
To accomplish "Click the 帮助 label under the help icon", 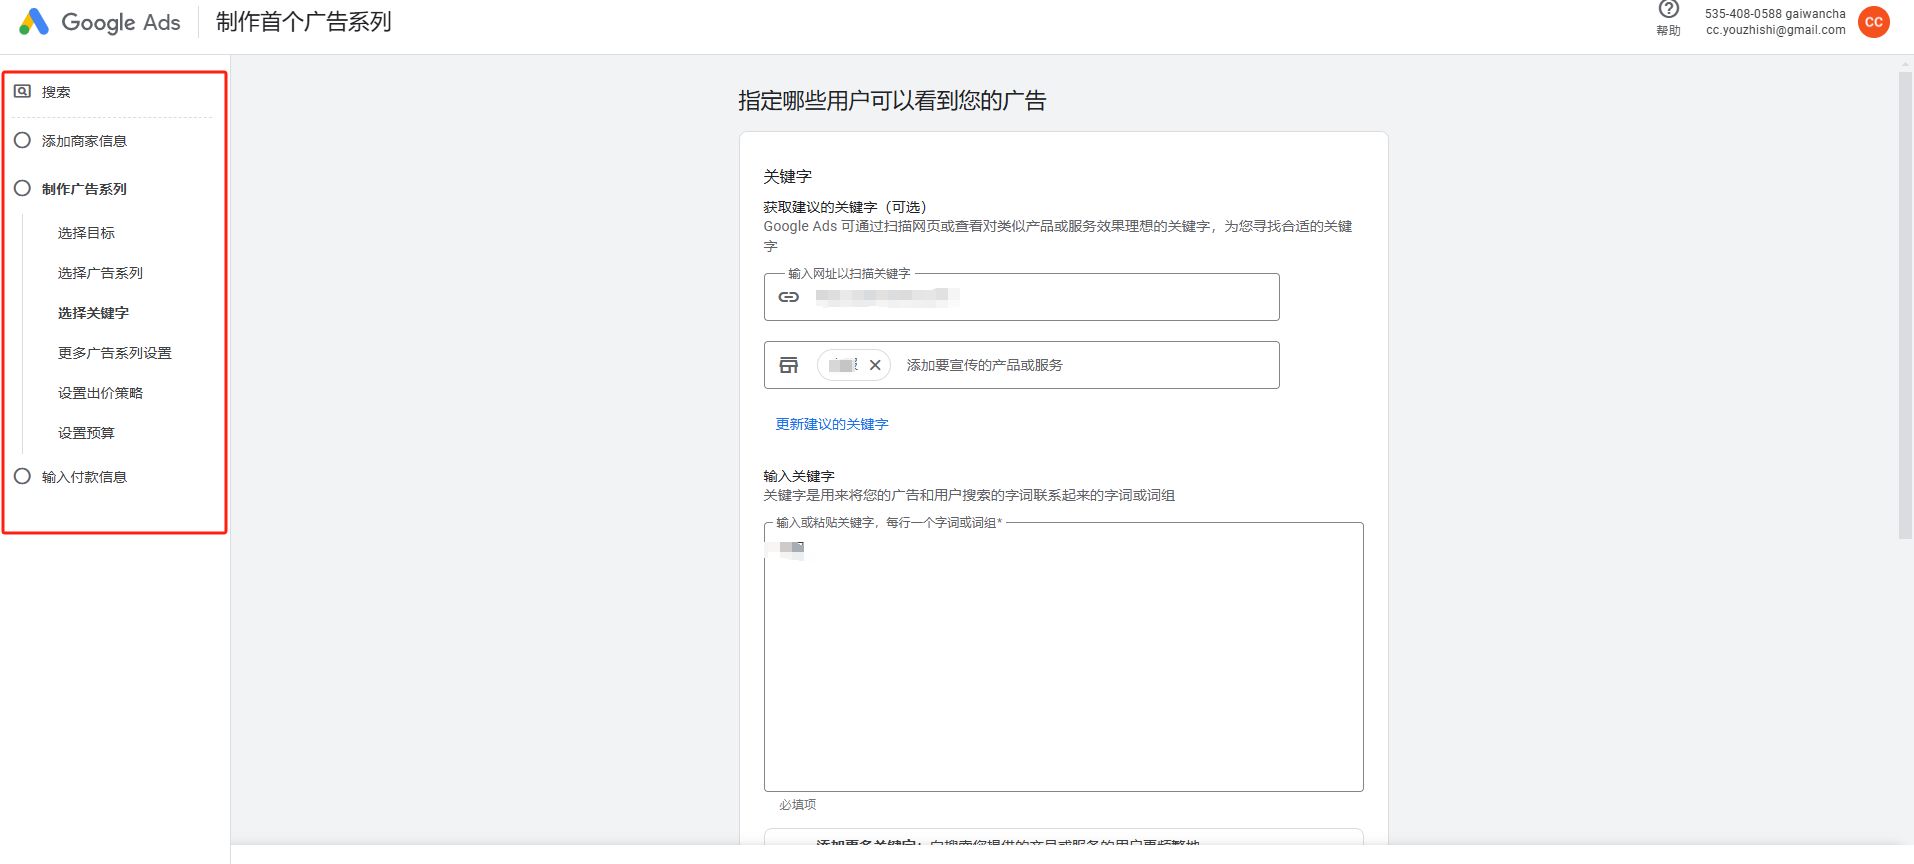I will [x=1668, y=31].
